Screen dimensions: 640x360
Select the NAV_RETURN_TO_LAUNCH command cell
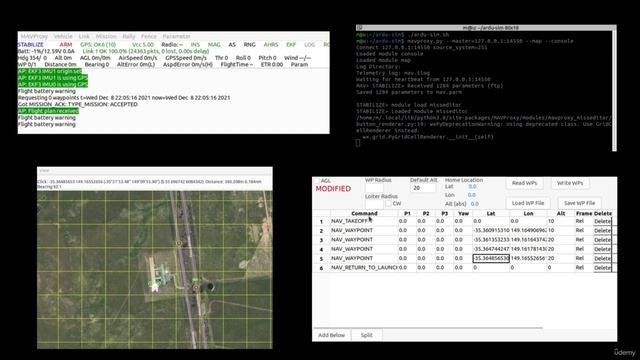(364, 268)
